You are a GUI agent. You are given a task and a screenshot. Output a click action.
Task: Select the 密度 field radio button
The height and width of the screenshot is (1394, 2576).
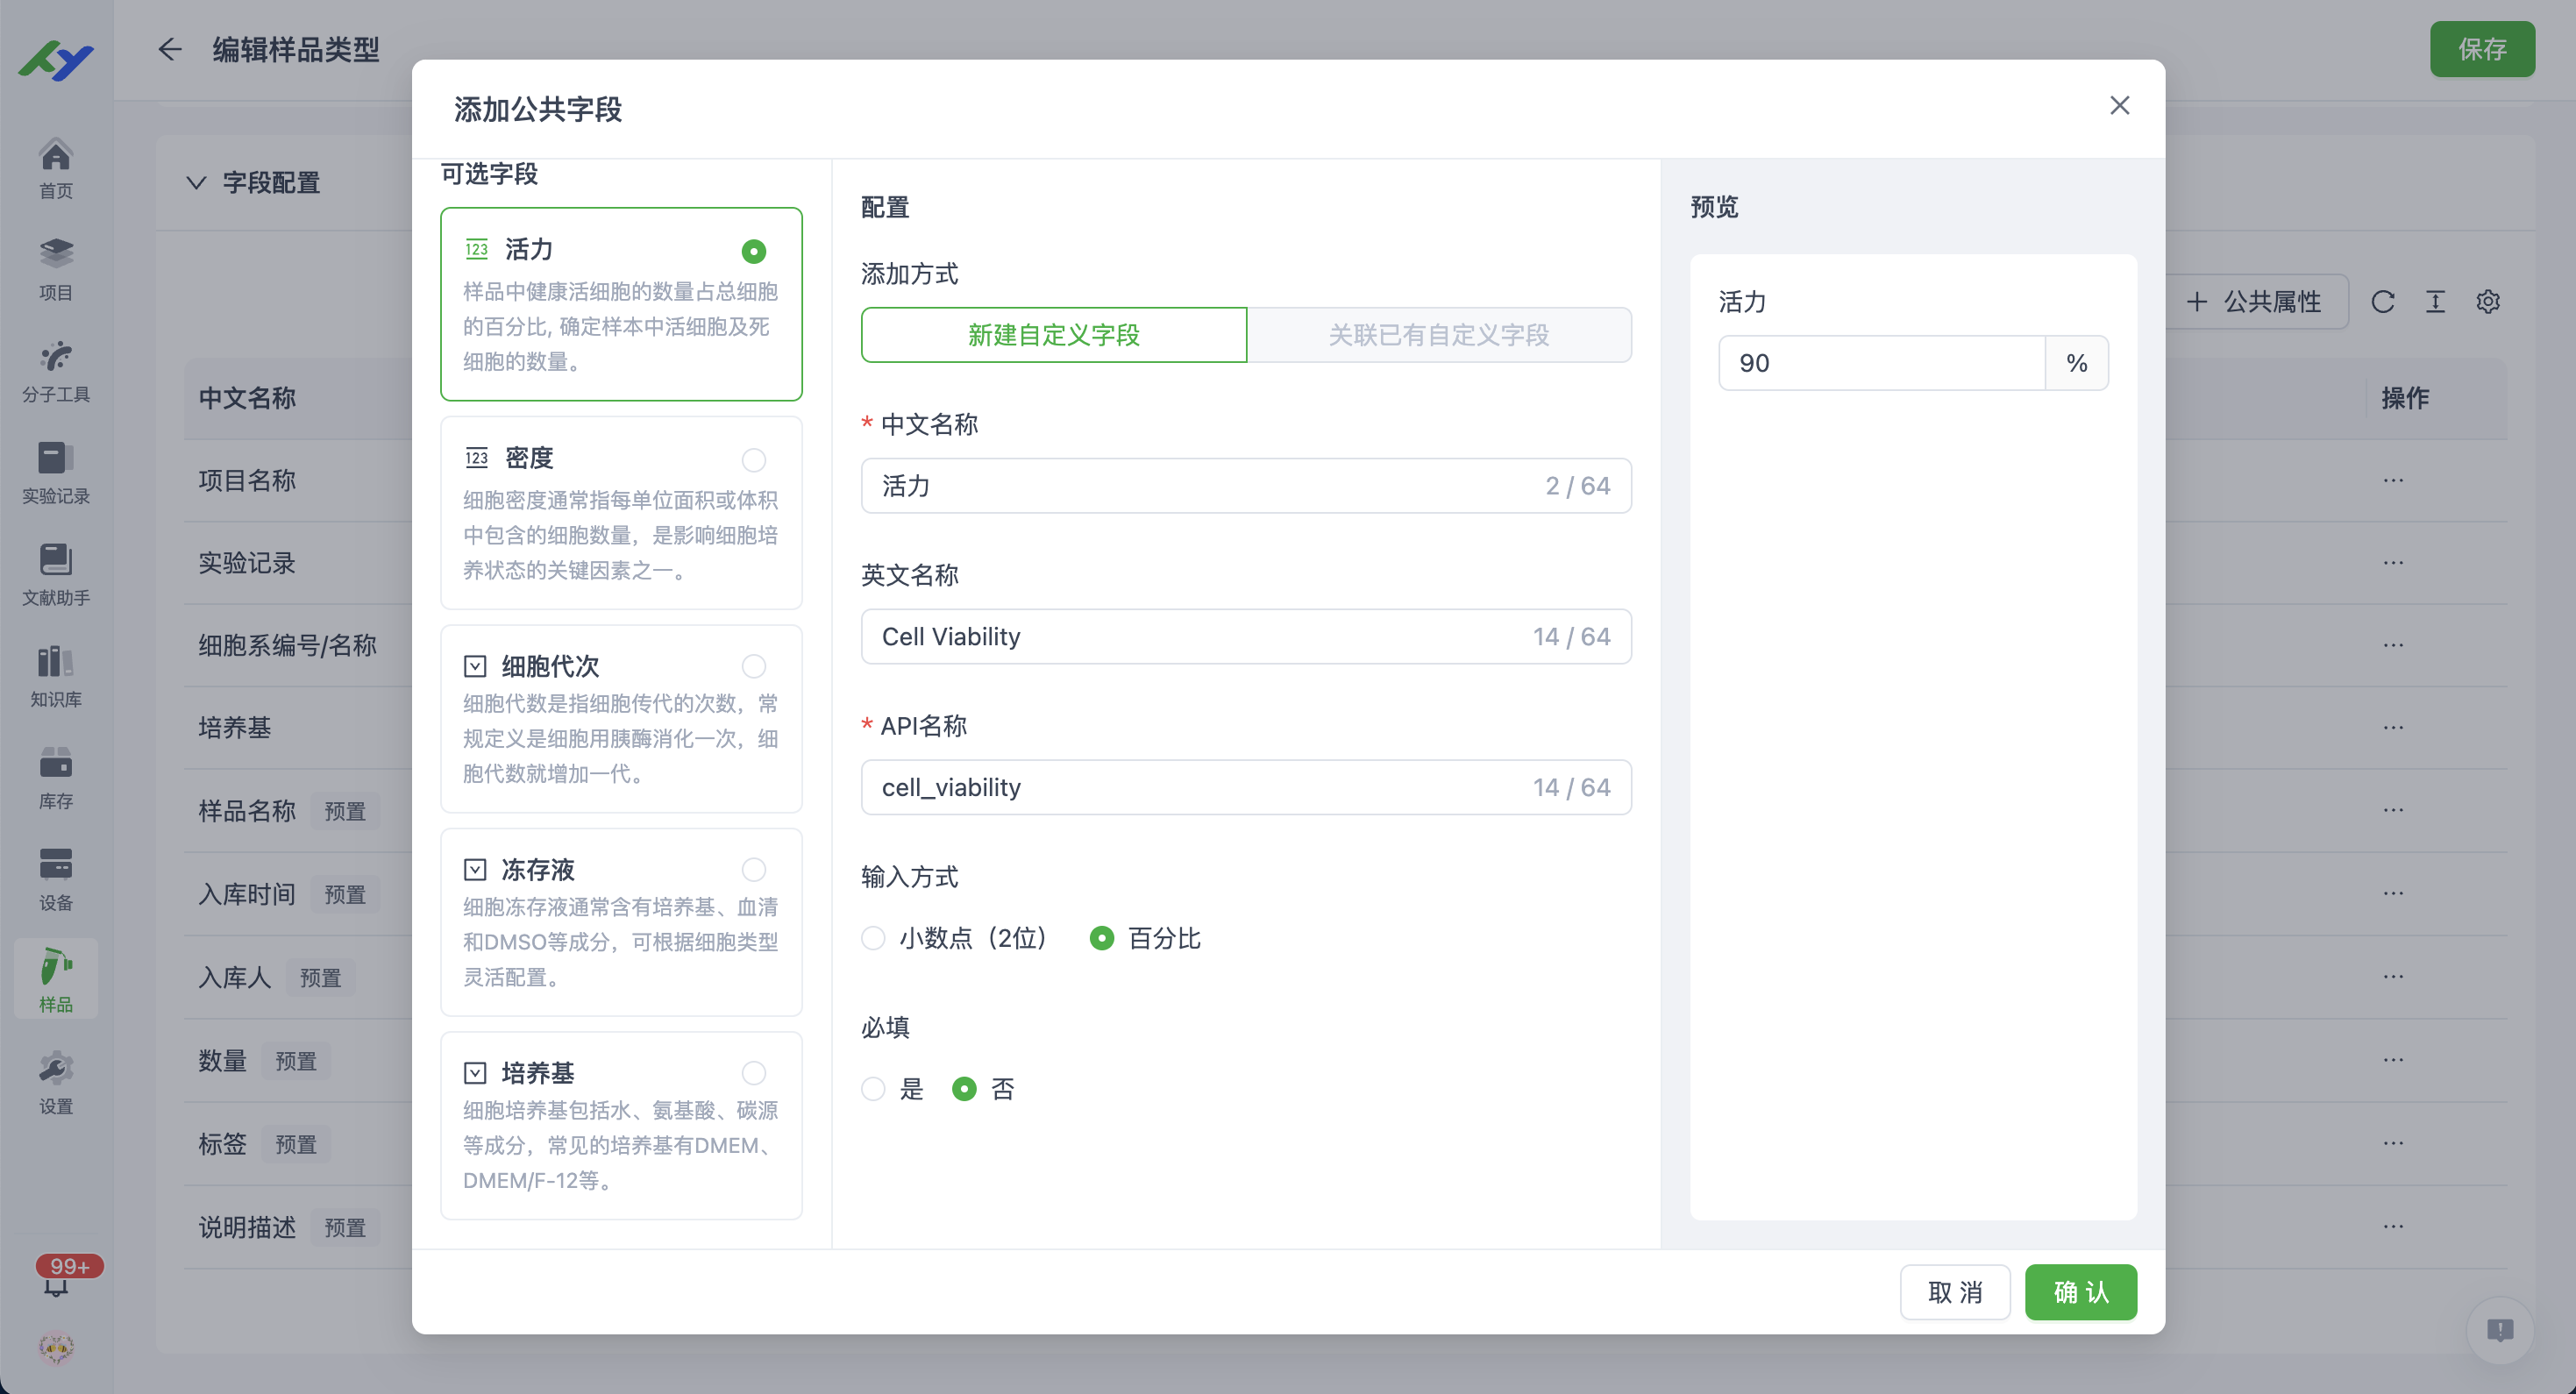753,460
